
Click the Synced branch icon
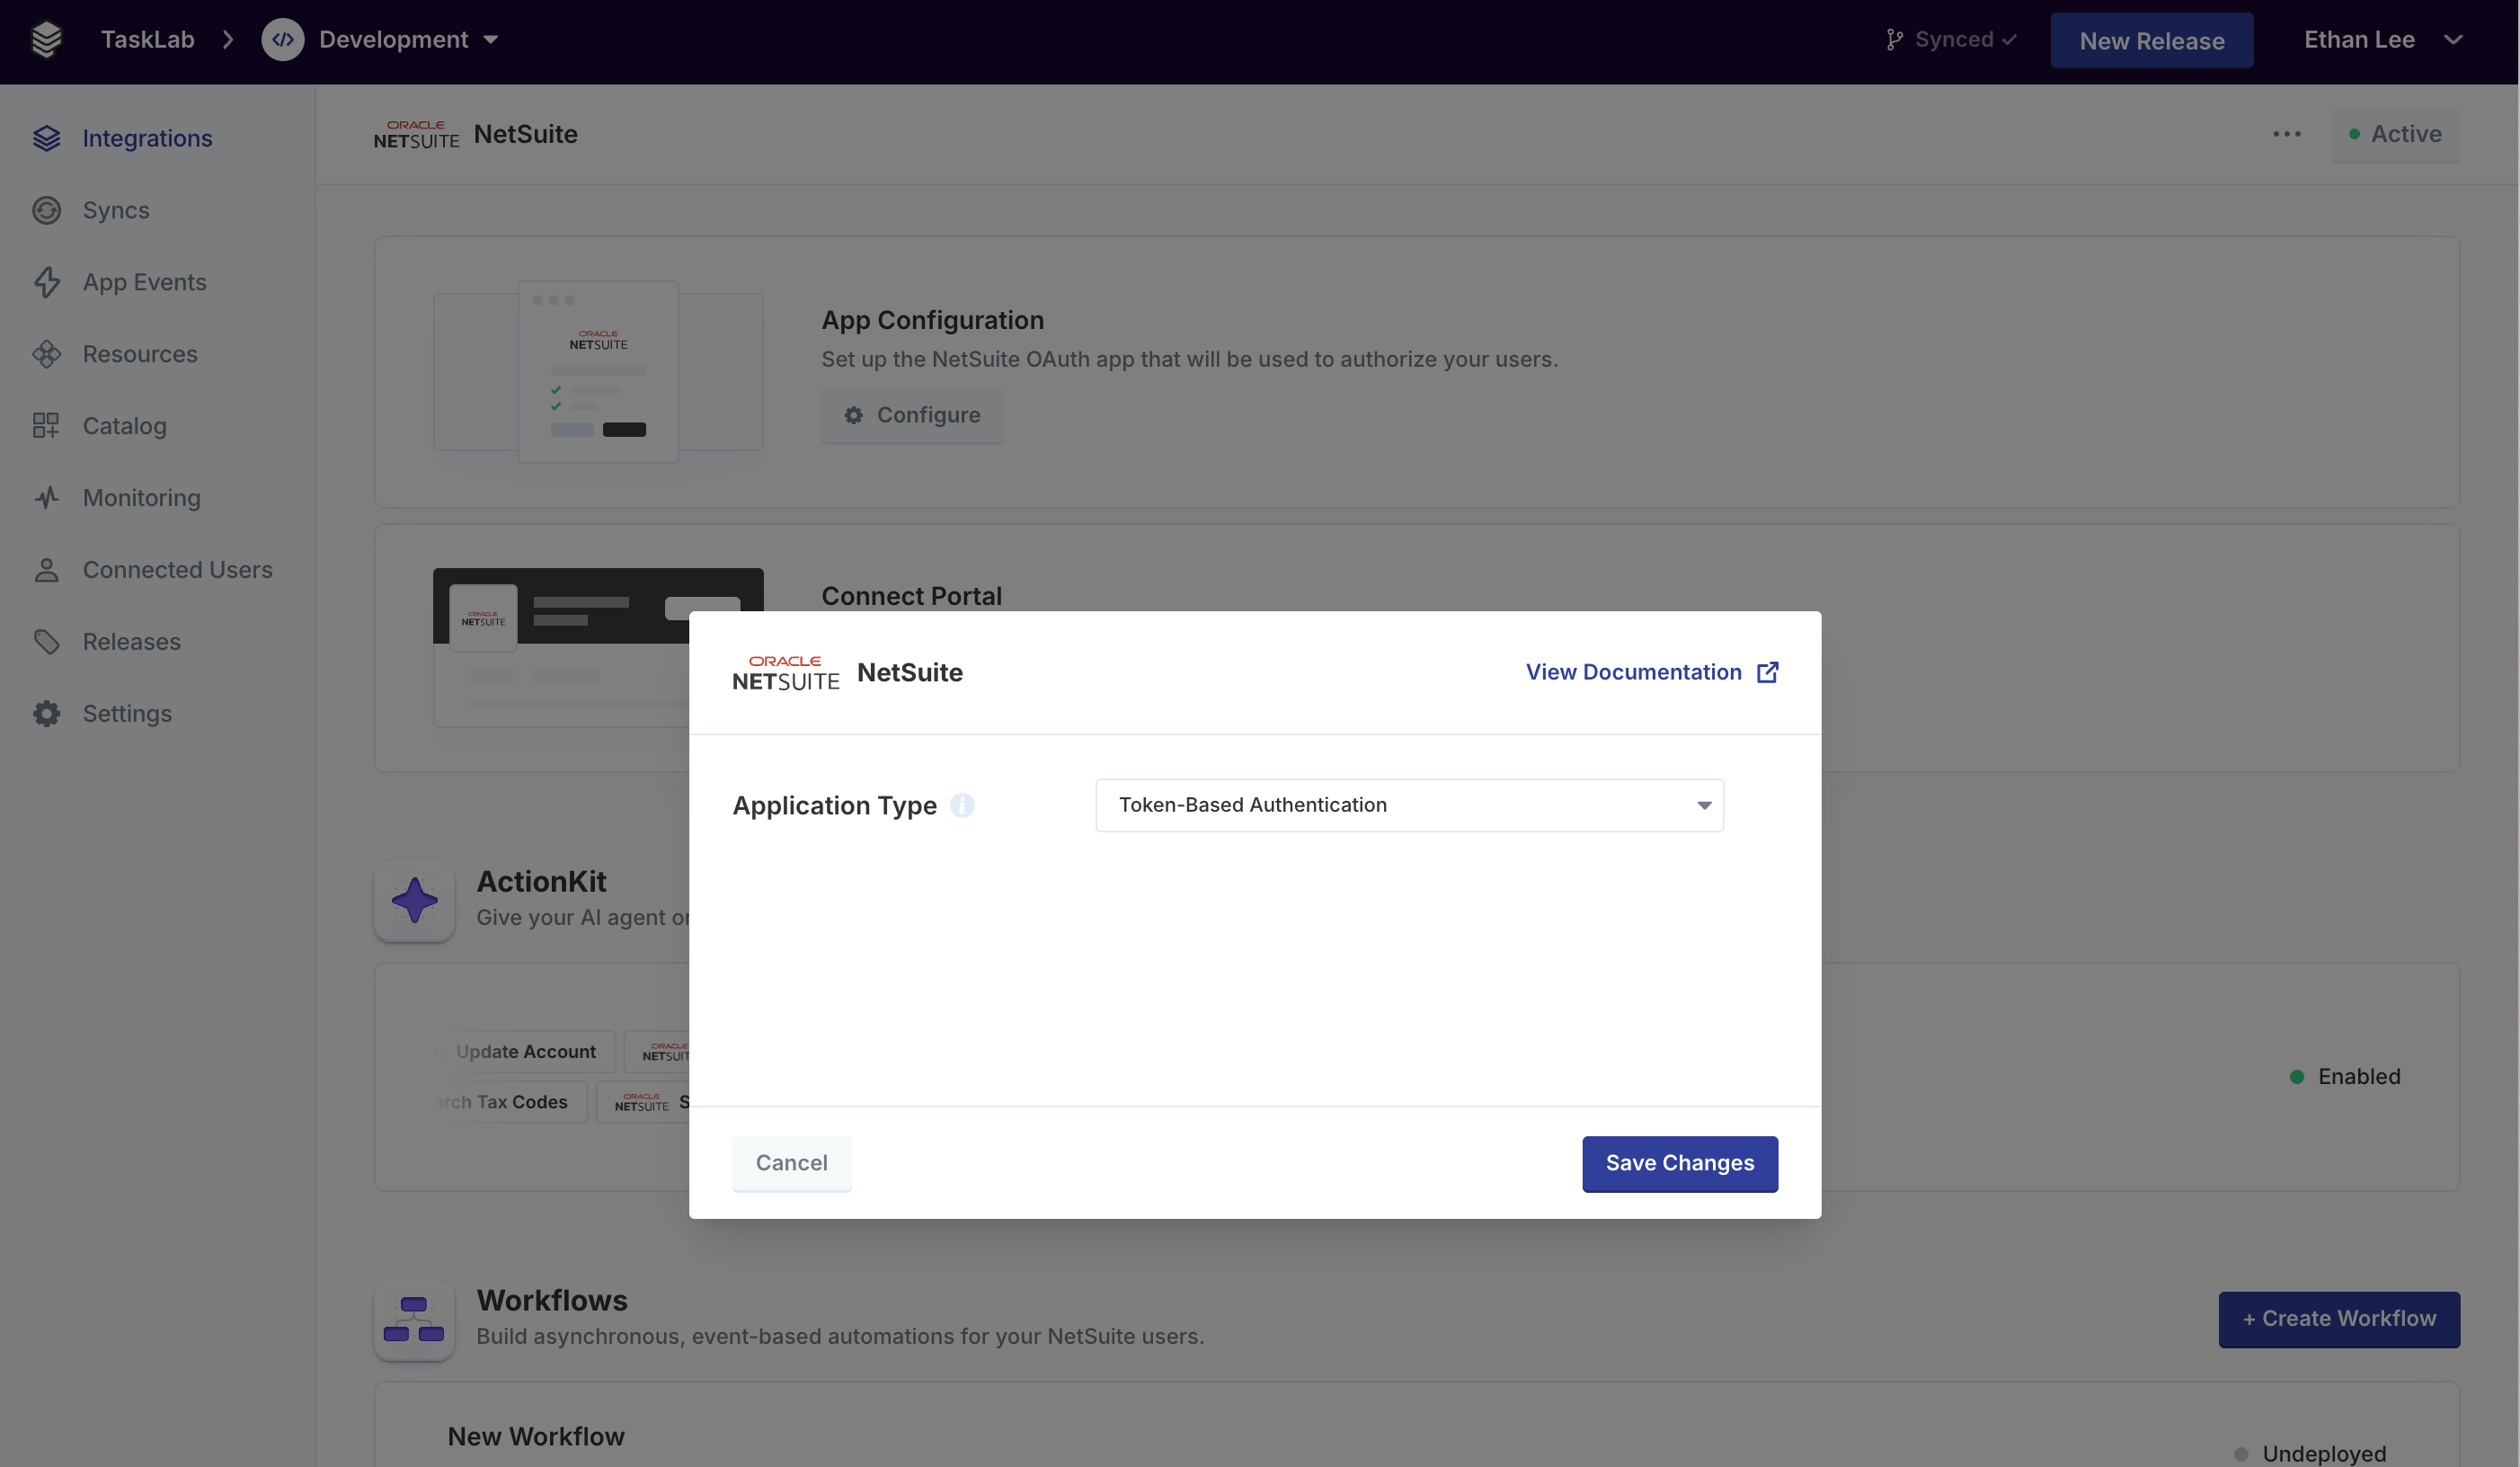coord(1894,40)
